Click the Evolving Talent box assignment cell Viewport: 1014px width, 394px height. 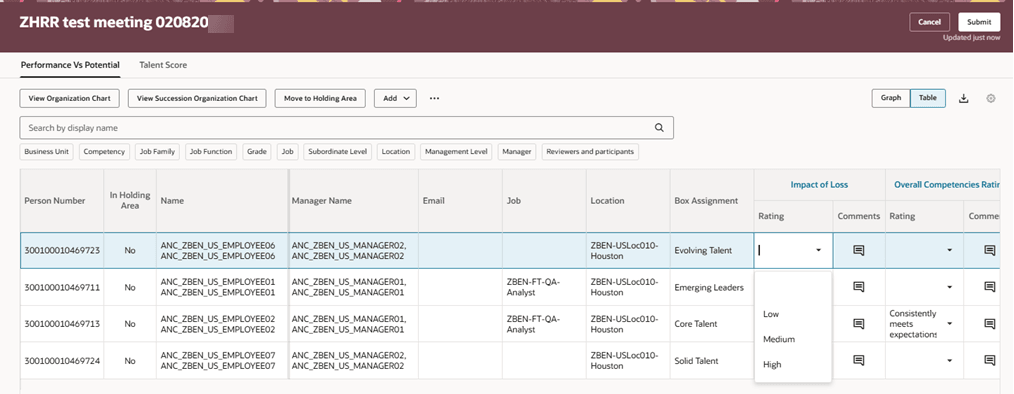click(x=711, y=250)
